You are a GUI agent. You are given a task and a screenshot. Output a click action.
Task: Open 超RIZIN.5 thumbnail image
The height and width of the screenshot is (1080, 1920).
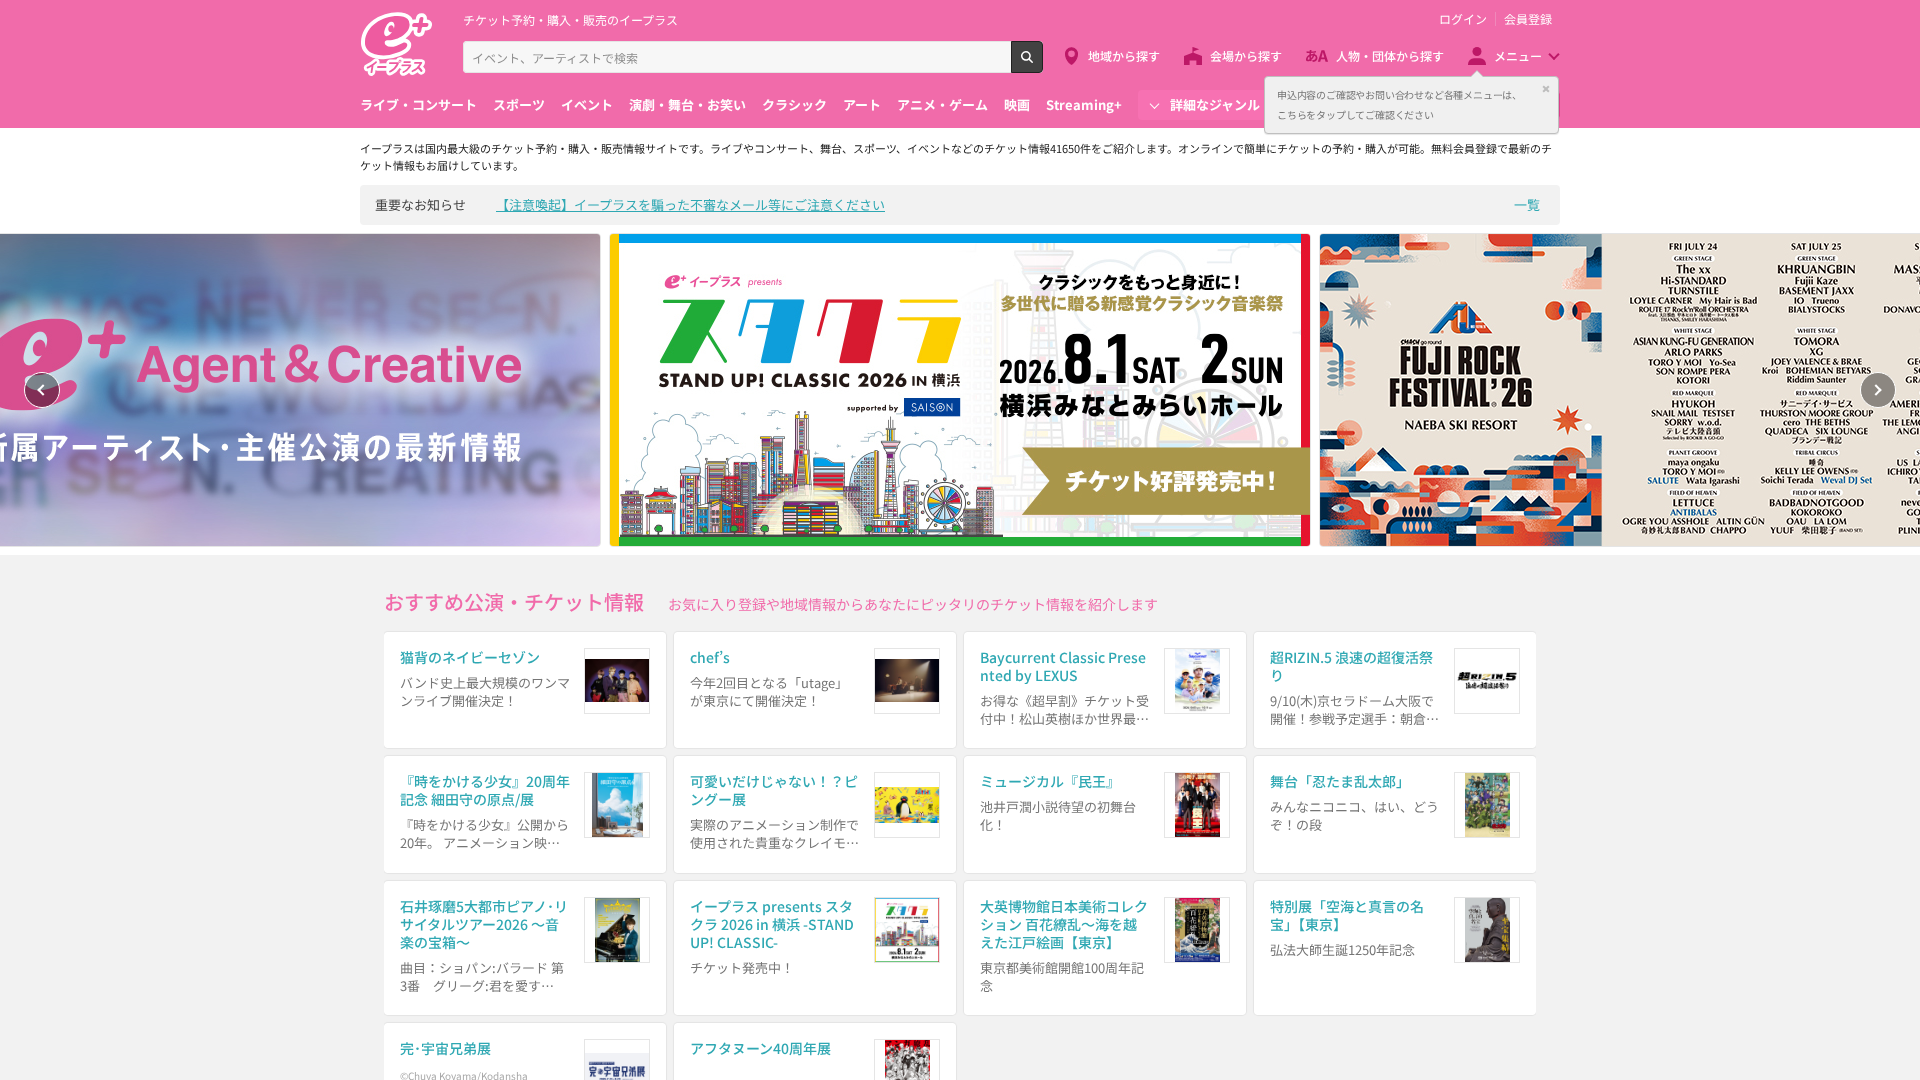(x=1487, y=681)
